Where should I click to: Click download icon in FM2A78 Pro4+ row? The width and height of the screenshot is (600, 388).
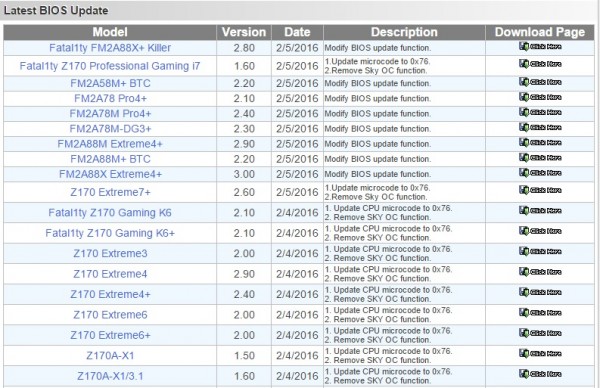pyautogui.click(x=540, y=97)
